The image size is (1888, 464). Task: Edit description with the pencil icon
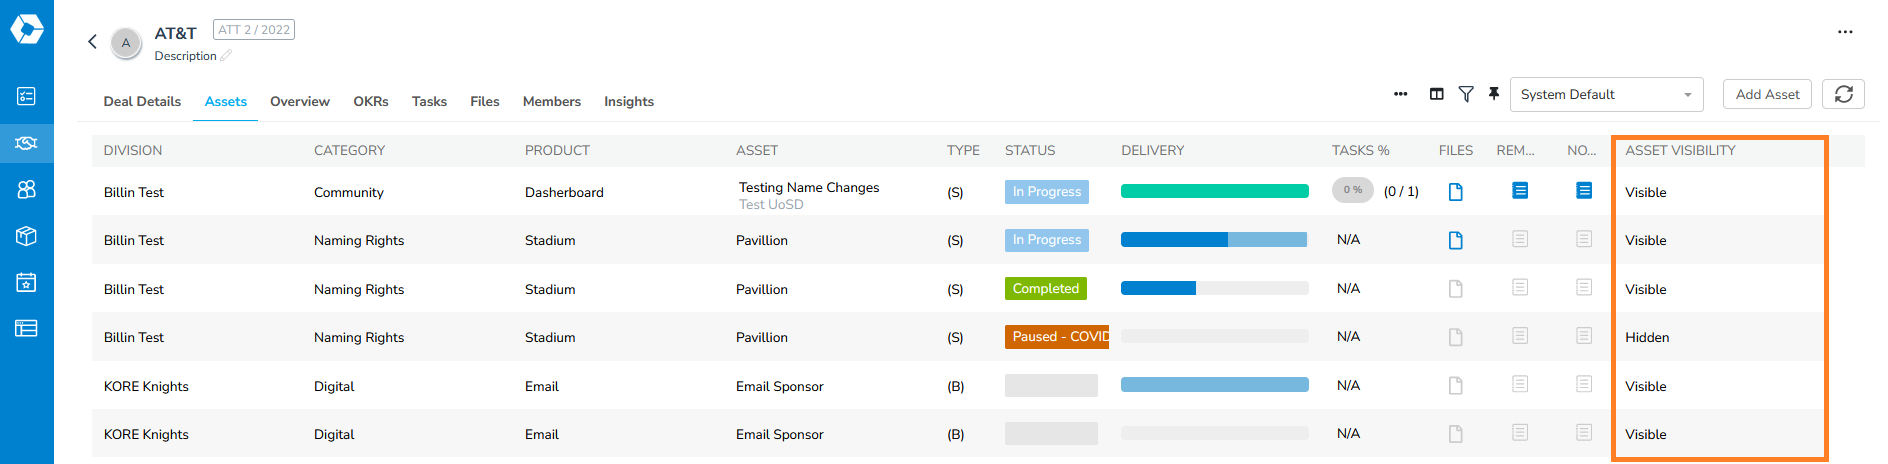click(x=226, y=56)
